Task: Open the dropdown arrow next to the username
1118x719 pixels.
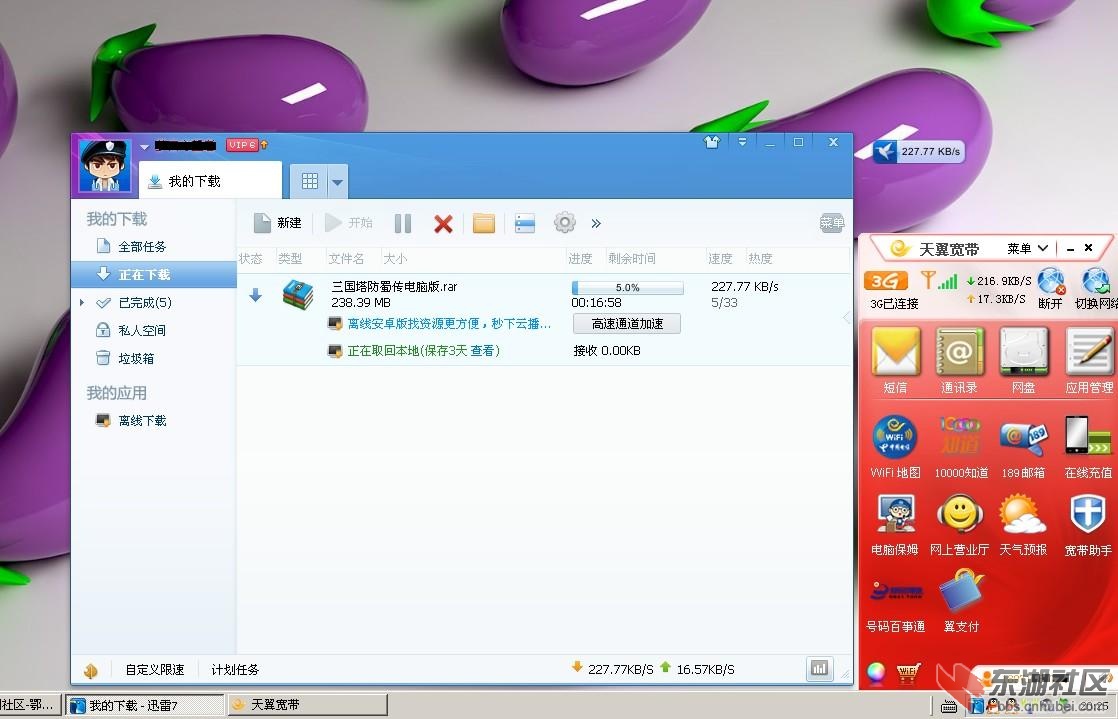Action: click(x=144, y=147)
